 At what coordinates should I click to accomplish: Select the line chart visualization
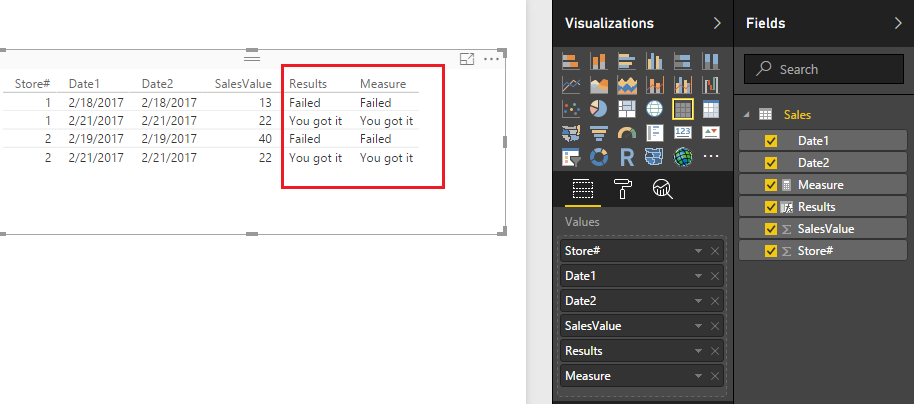[x=571, y=85]
